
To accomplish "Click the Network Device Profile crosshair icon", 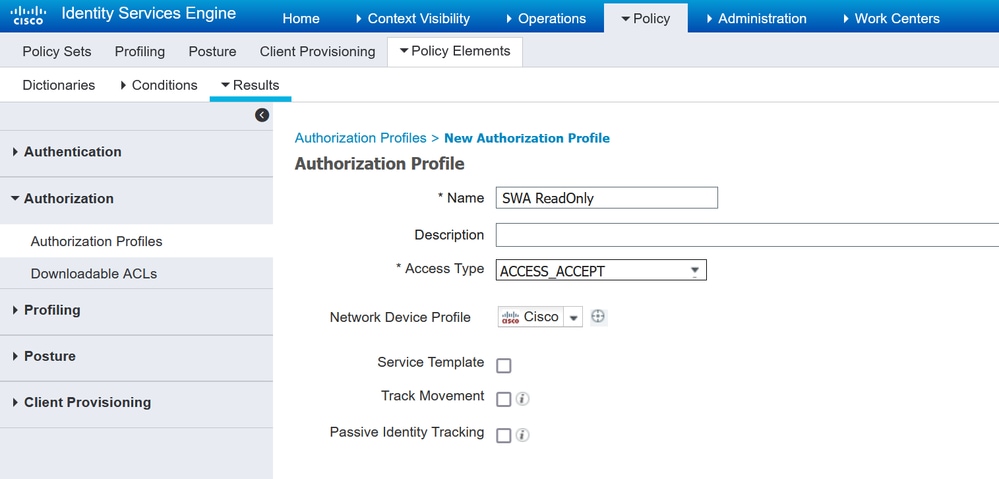I will 598,317.
